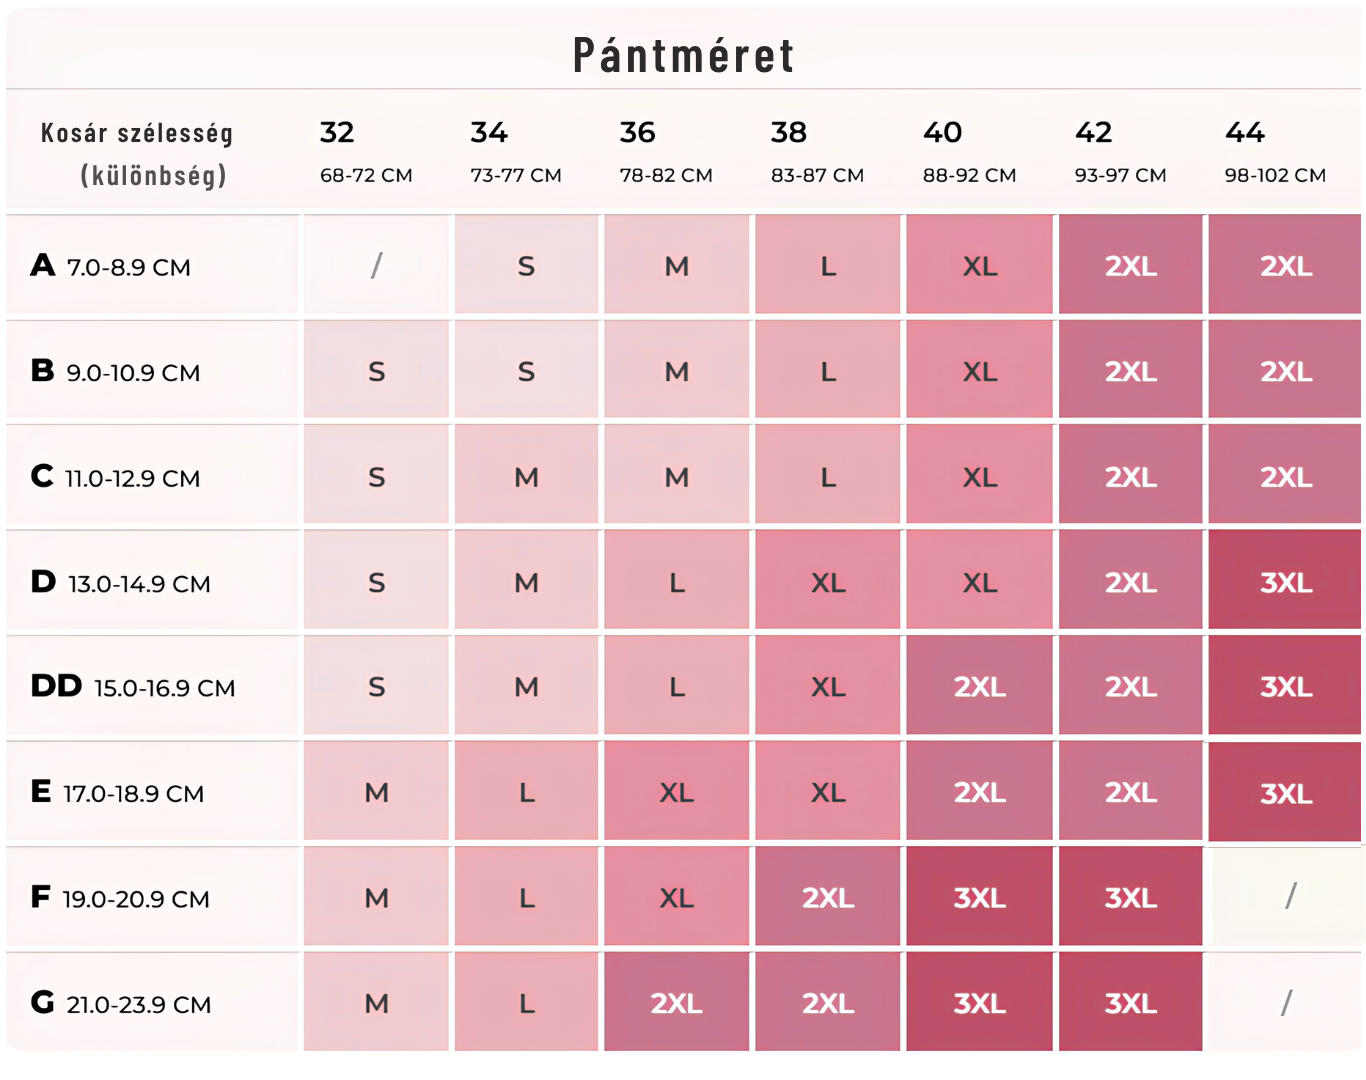Image resolution: width=1366 pixels, height=1080 pixels.
Task: Select the 38 band size 83-87 CM header
Action: pos(817,153)
